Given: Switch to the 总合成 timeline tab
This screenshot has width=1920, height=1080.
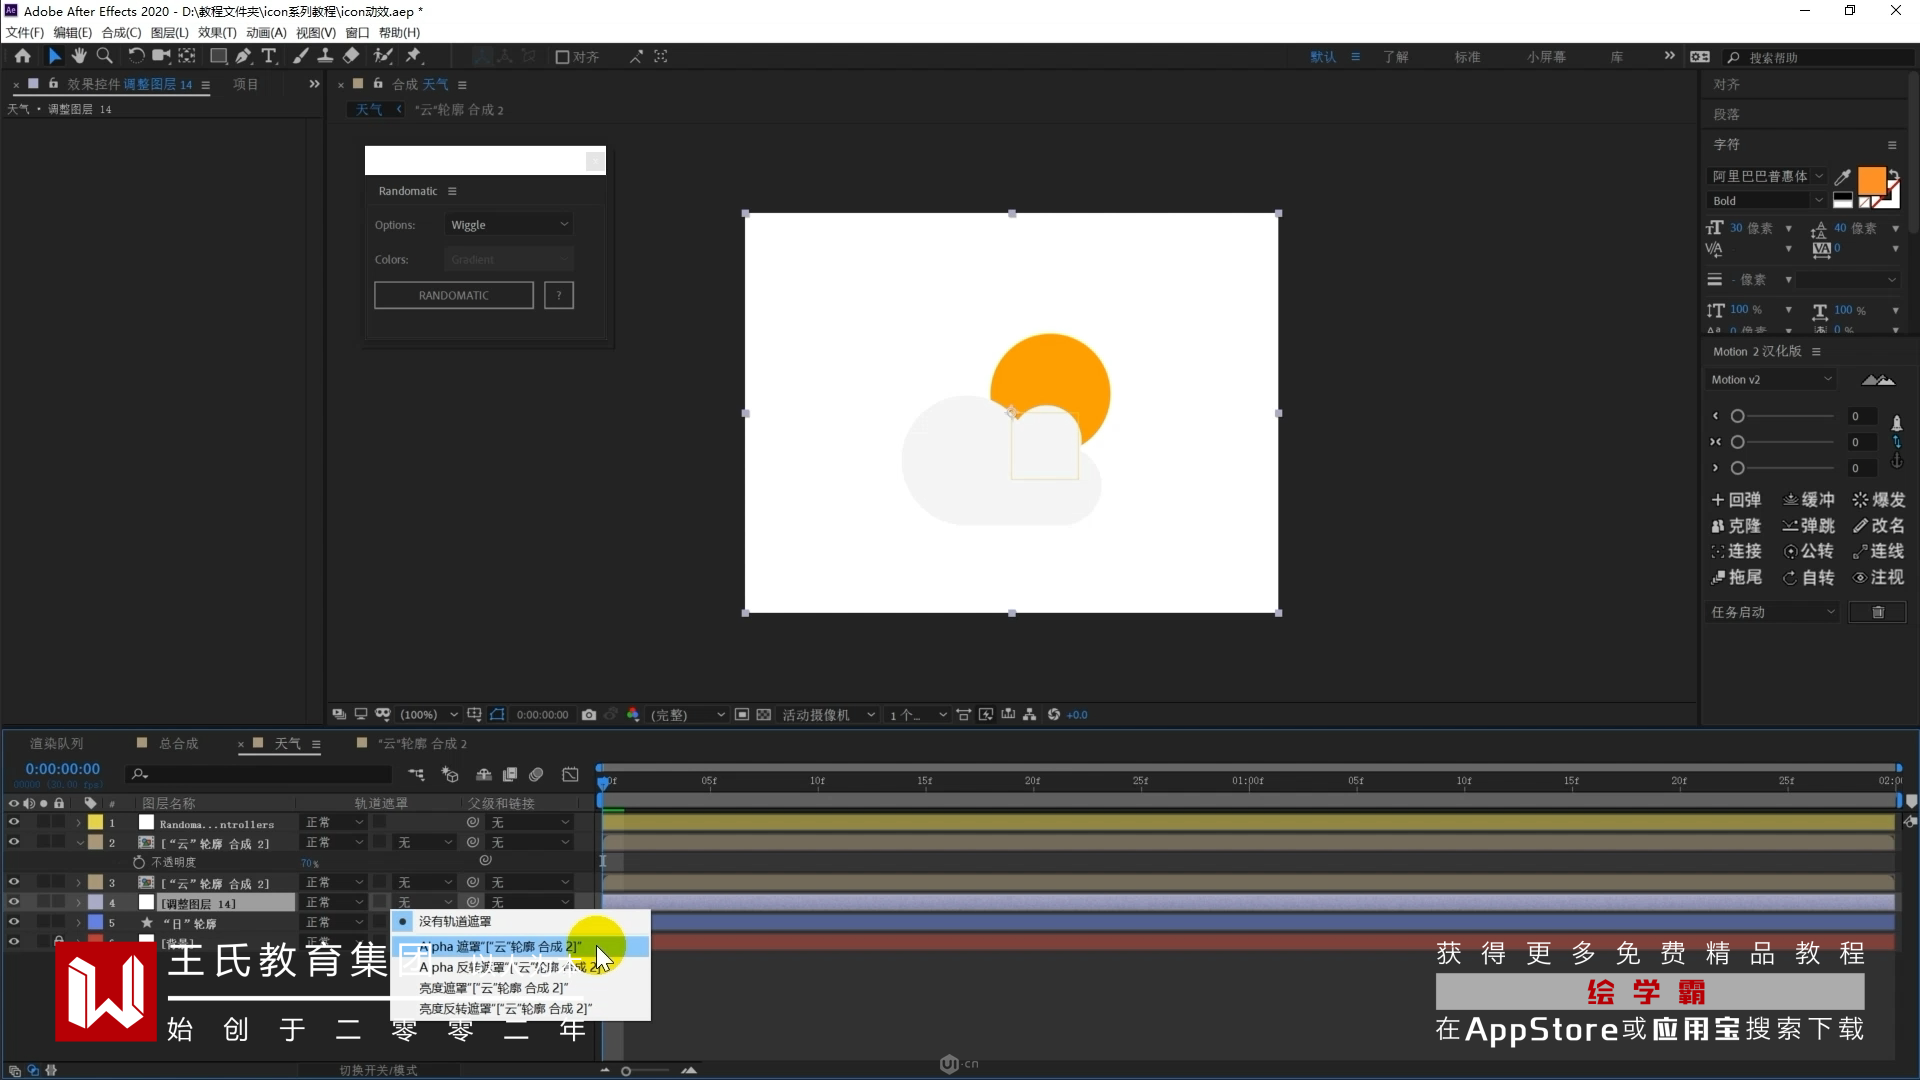Looking at the screenshot, I should click(178, 744).
